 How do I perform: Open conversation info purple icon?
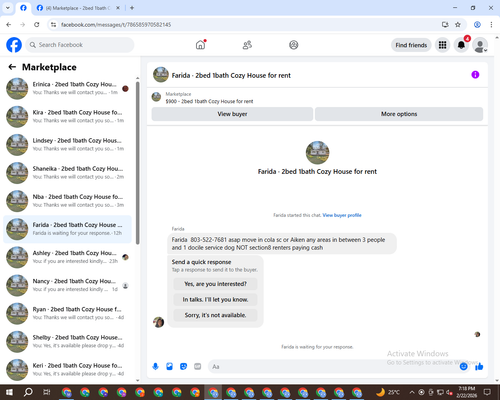475,75
